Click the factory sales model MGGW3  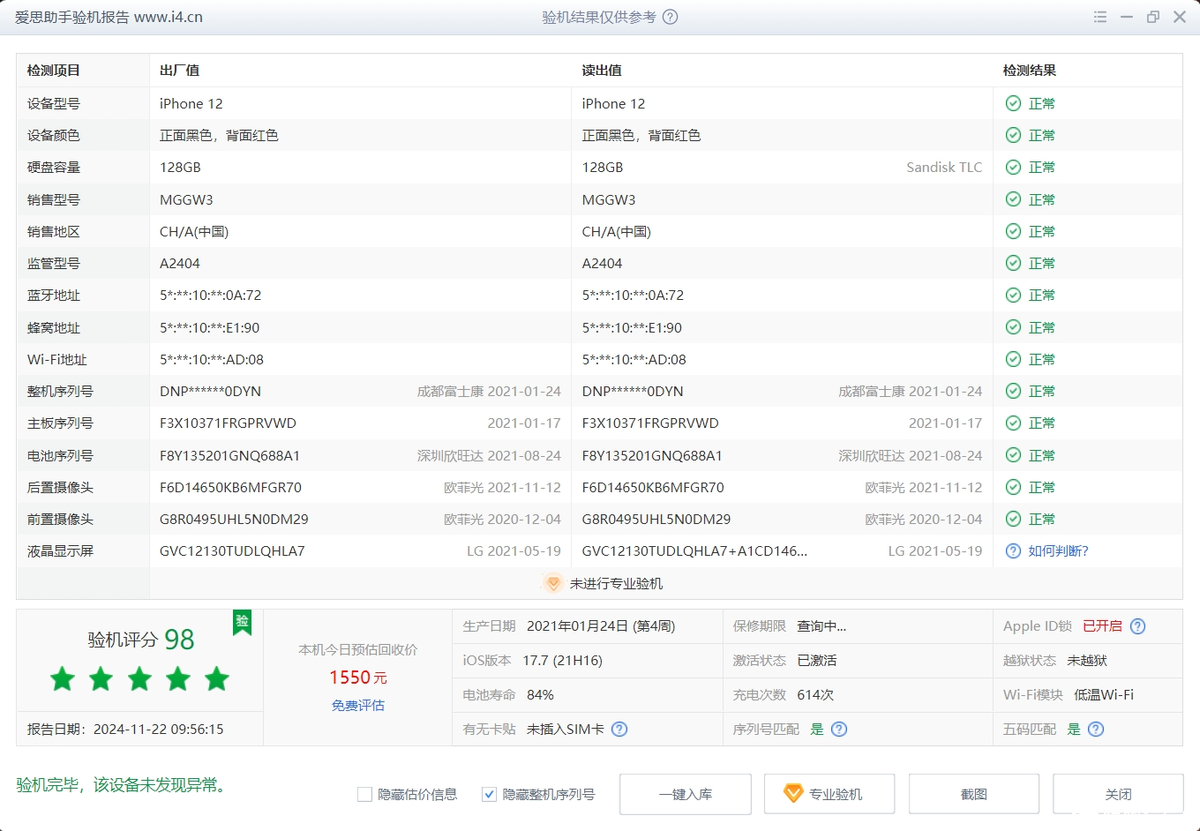pos(186,199)
